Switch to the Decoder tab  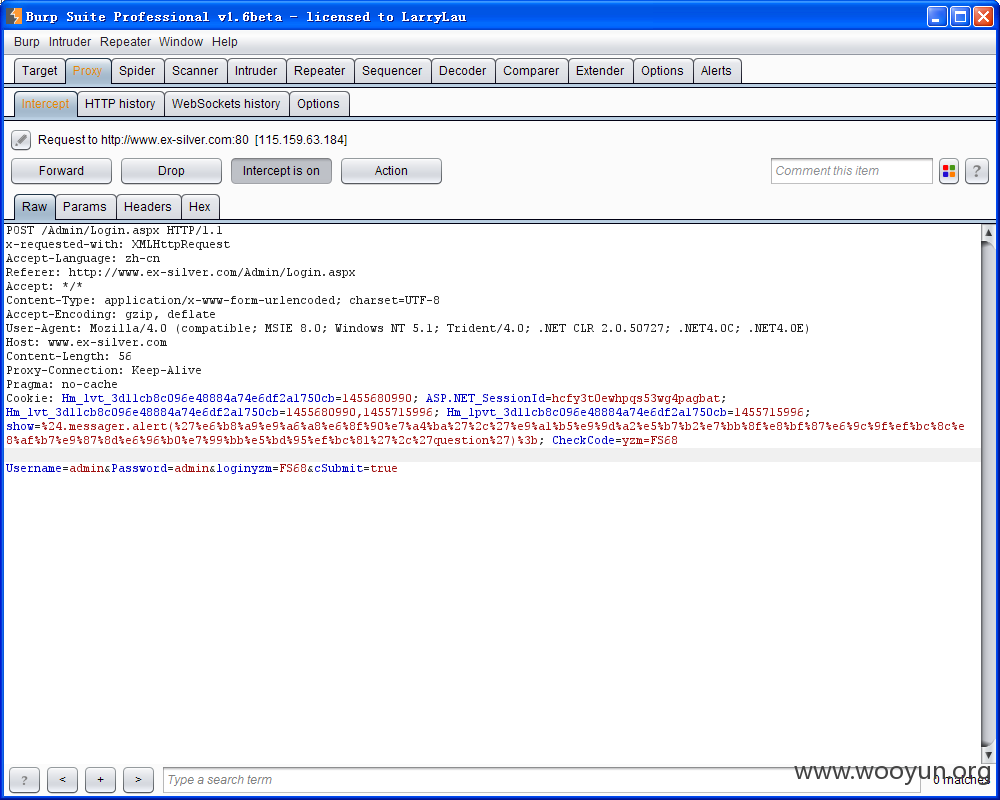coord(462,71)
